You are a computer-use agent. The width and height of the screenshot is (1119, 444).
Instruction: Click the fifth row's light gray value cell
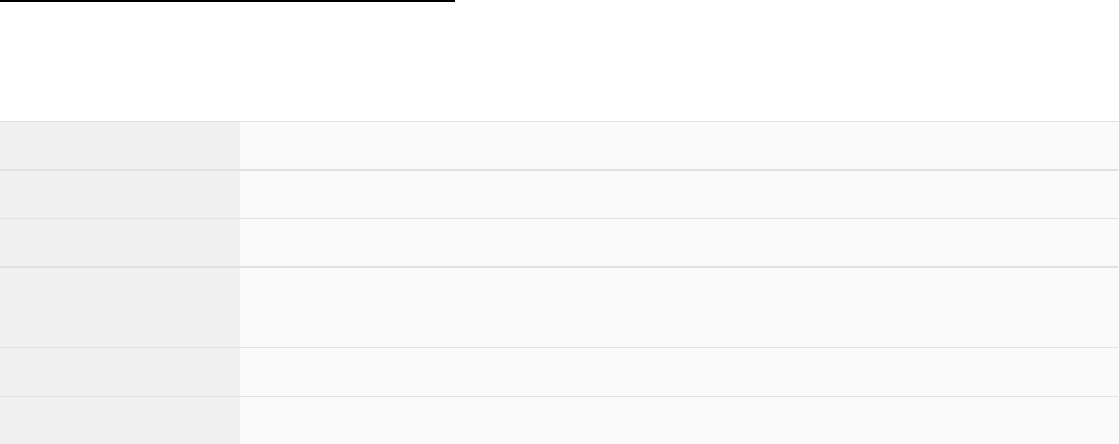[678, 372]
